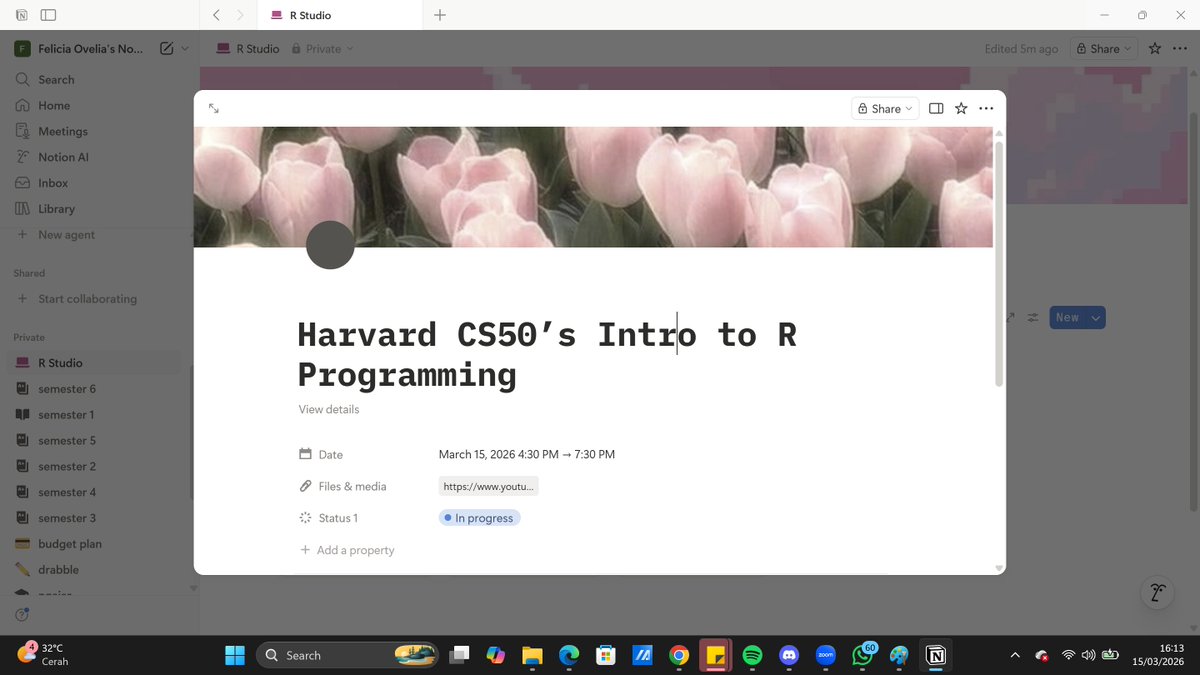Viewport: 1200px width, 675px height.
Task: Open the YouTube link in Files & media
Action: [x=489, y=486]
